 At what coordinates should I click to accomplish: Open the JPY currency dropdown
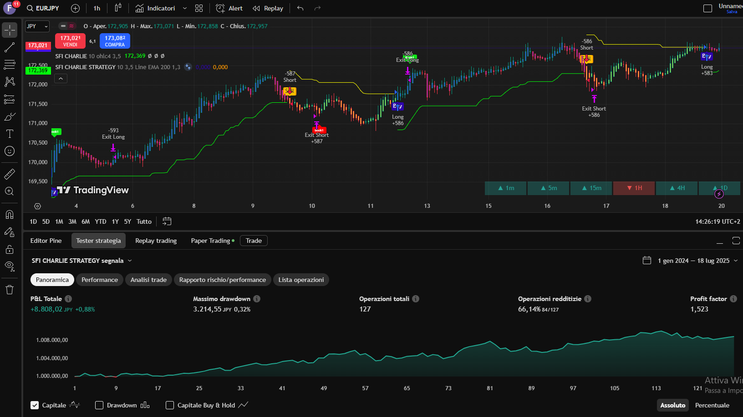37,27
